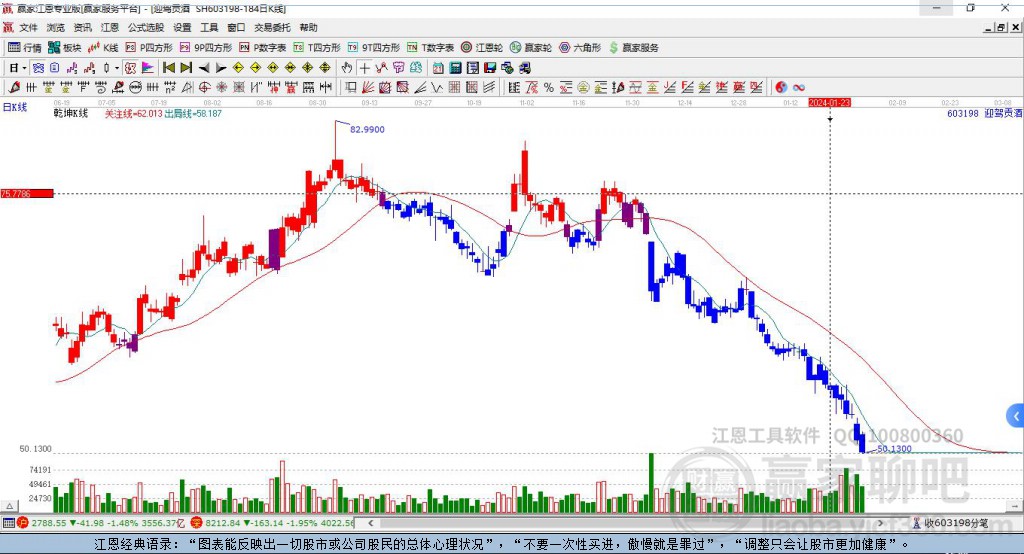This screenshot has height=554, width=1024.
Task: Select the red fan-lines Gann angle tool
Action: (x=368, y=87)
